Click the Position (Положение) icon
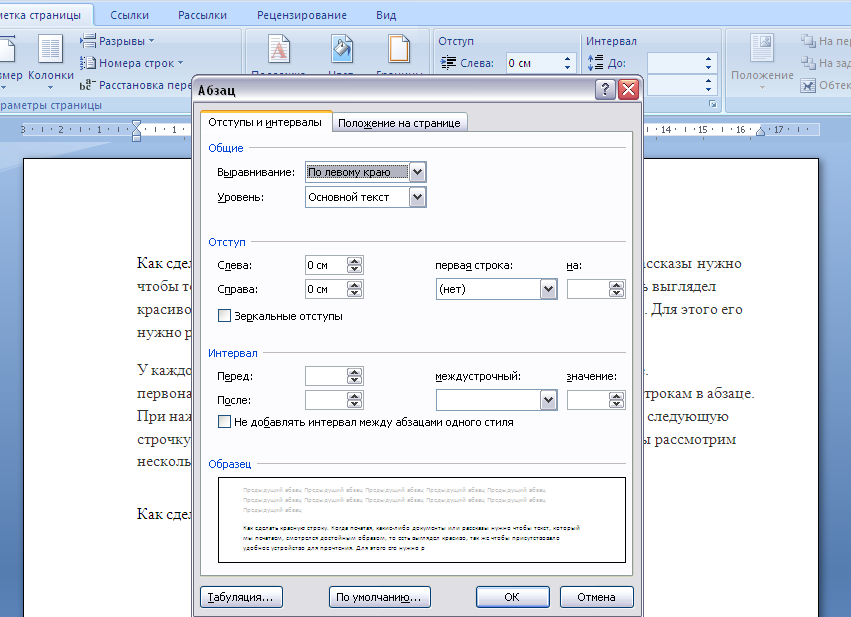The height and width of the screenshot is (617, 851). click(x=763, y=50)
